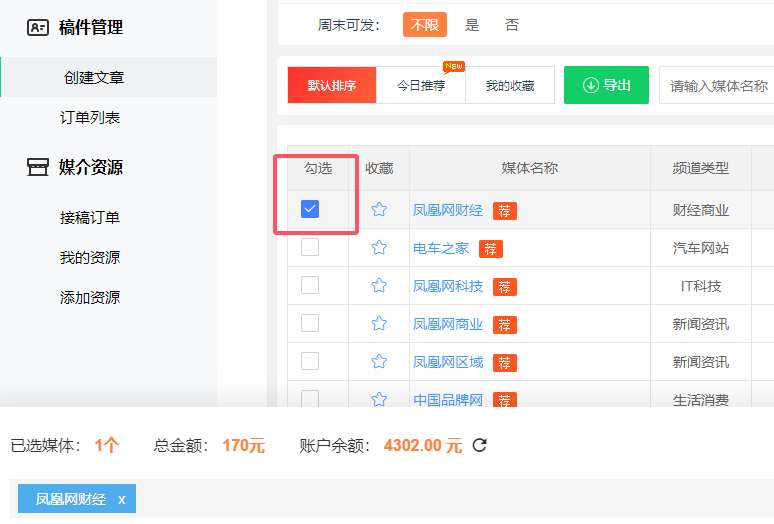Switch to the 我的收藏 tab

510,85
